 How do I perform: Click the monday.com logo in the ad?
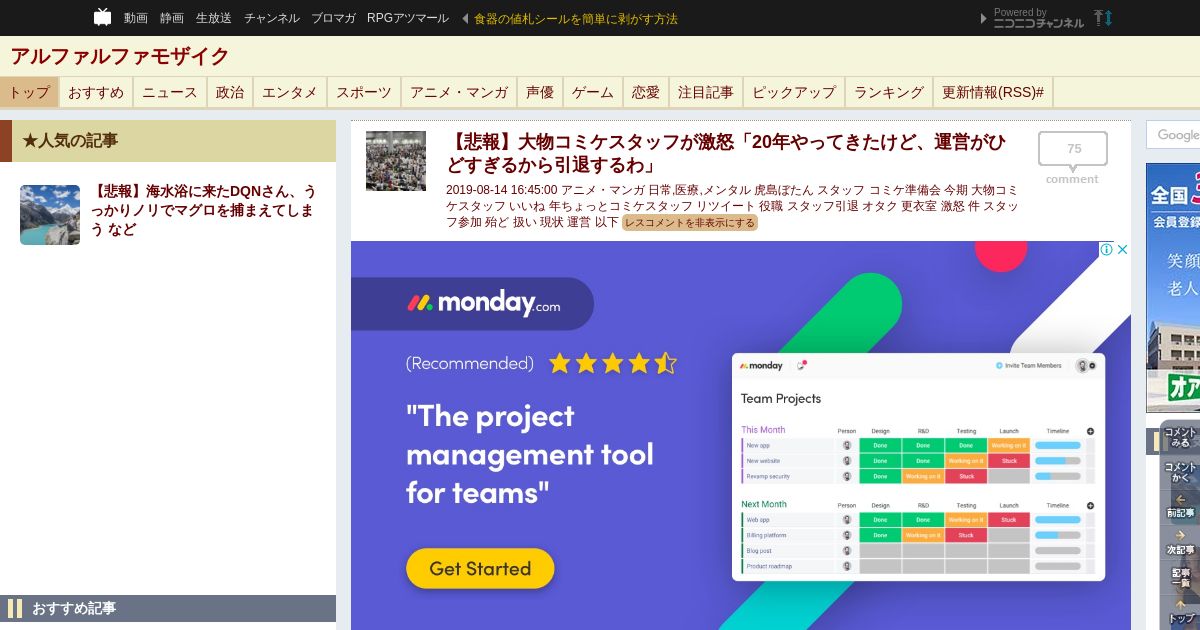click(x=483, y=303)
